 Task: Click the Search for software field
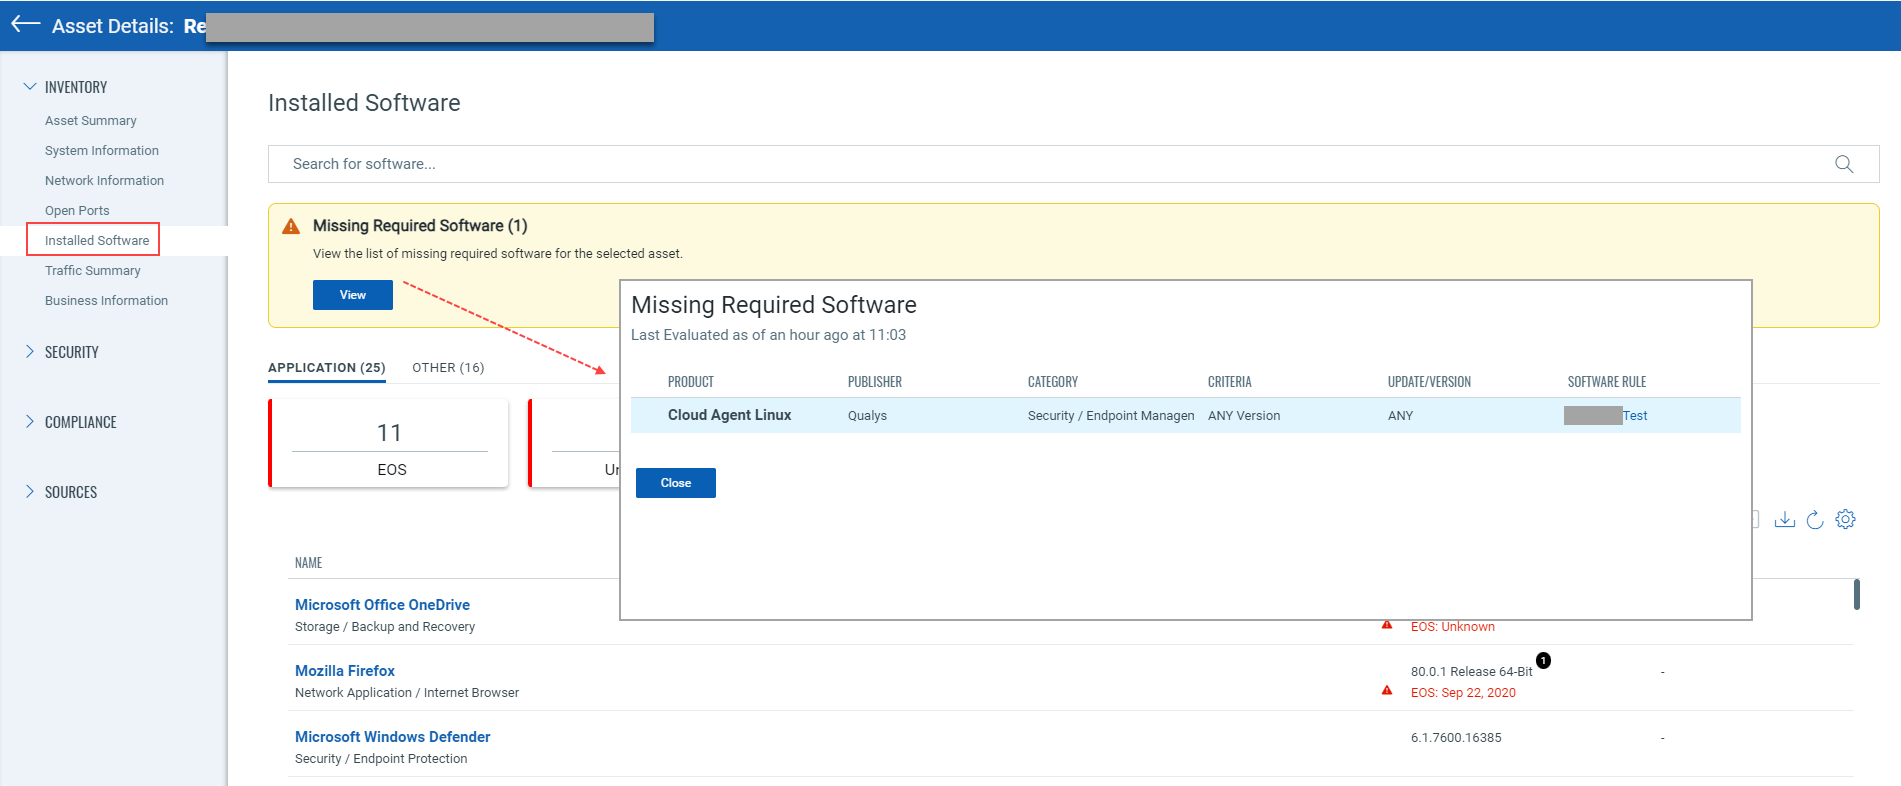[x=1073, y=164]
